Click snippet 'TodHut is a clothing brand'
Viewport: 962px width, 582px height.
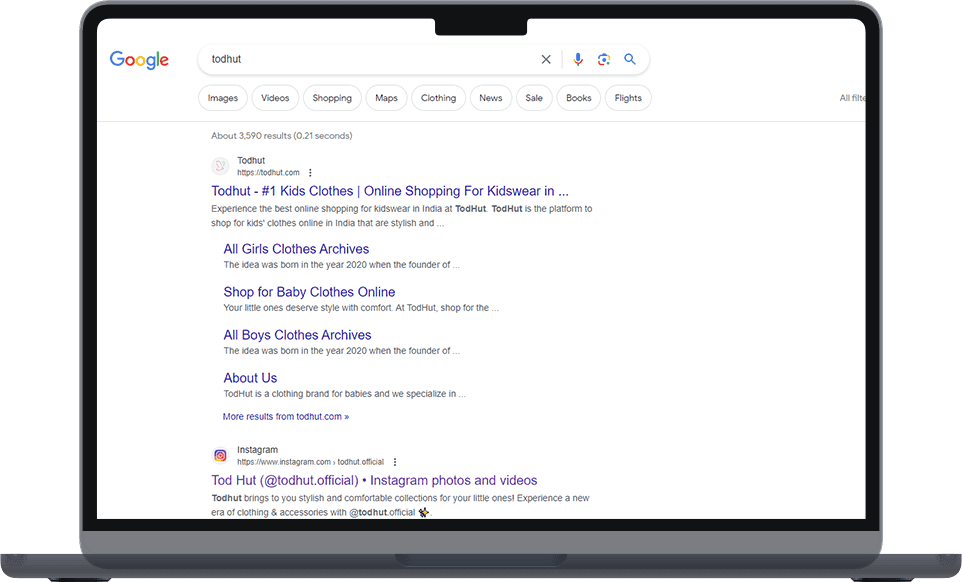click(344, 394)
